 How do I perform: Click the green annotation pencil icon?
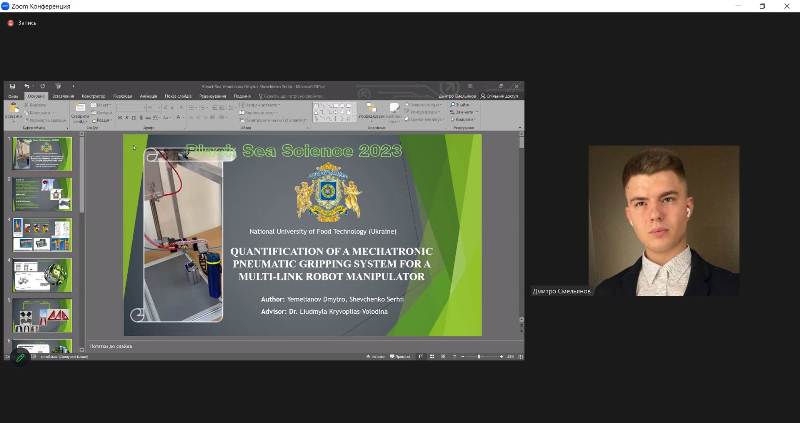19,356
